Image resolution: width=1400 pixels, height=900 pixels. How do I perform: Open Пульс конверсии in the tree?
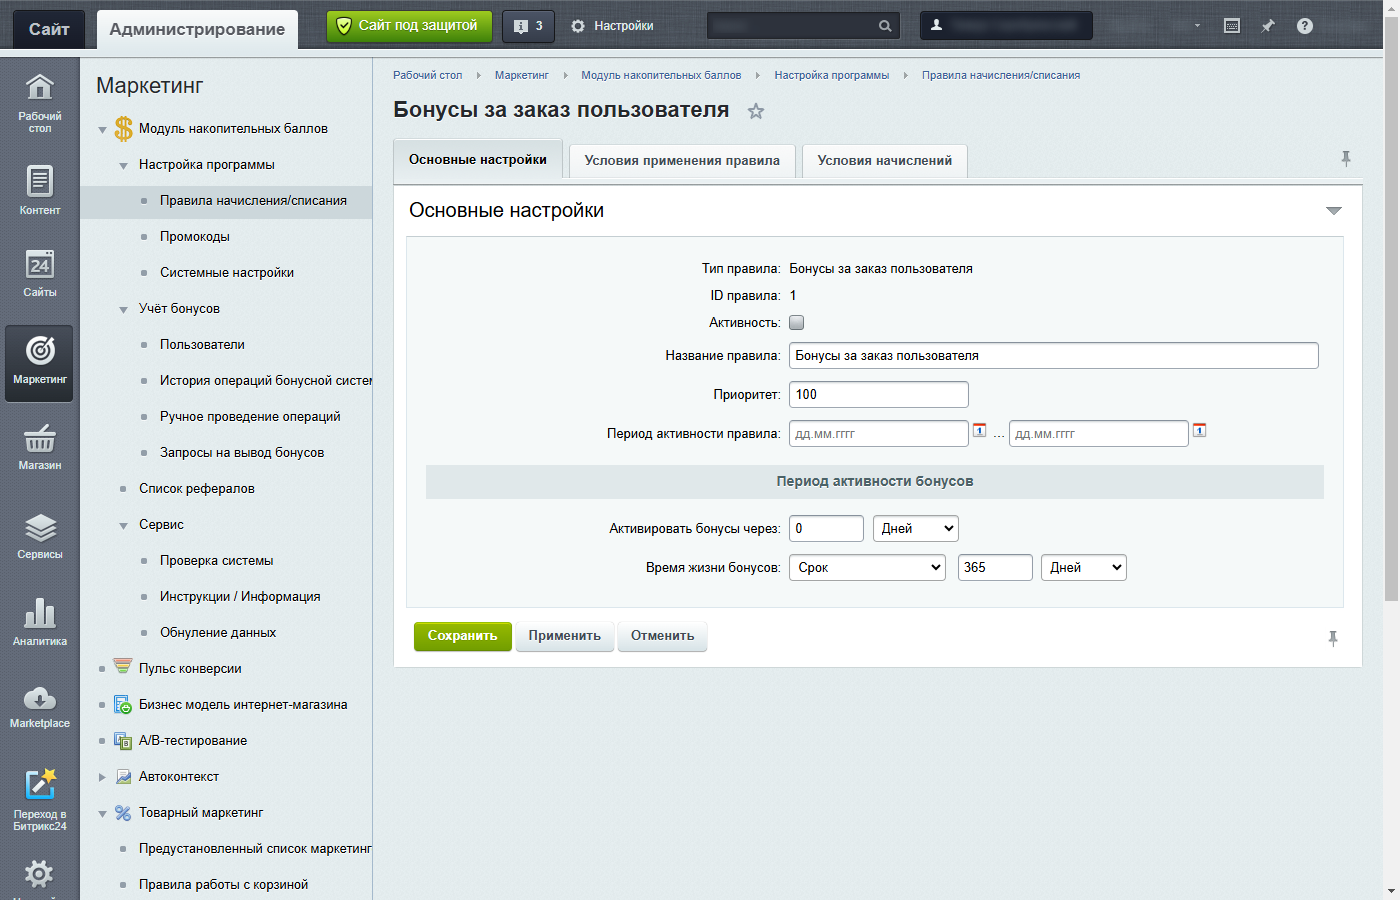pos(190,669)
